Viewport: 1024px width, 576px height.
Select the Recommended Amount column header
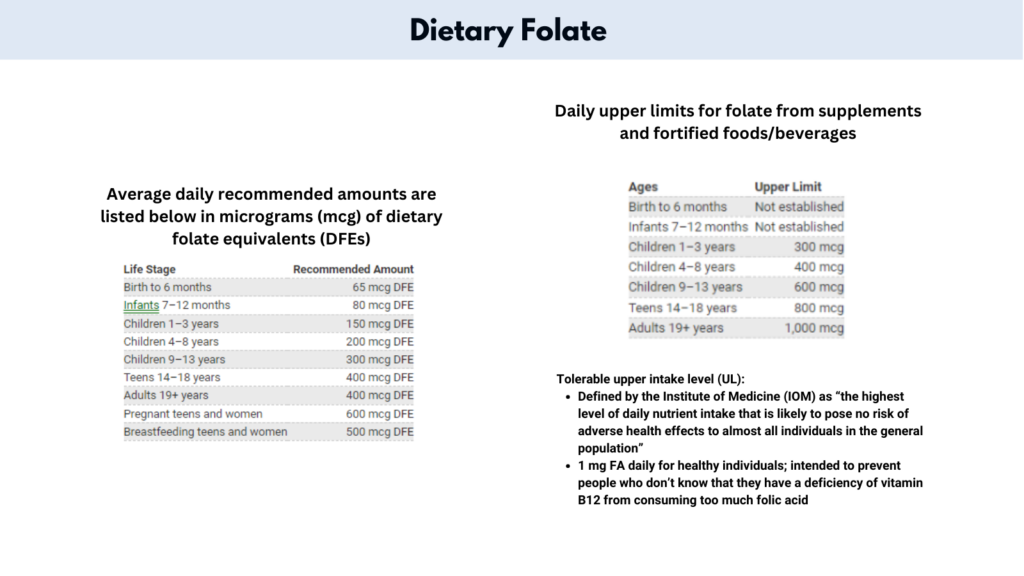(x=353, y=269)
